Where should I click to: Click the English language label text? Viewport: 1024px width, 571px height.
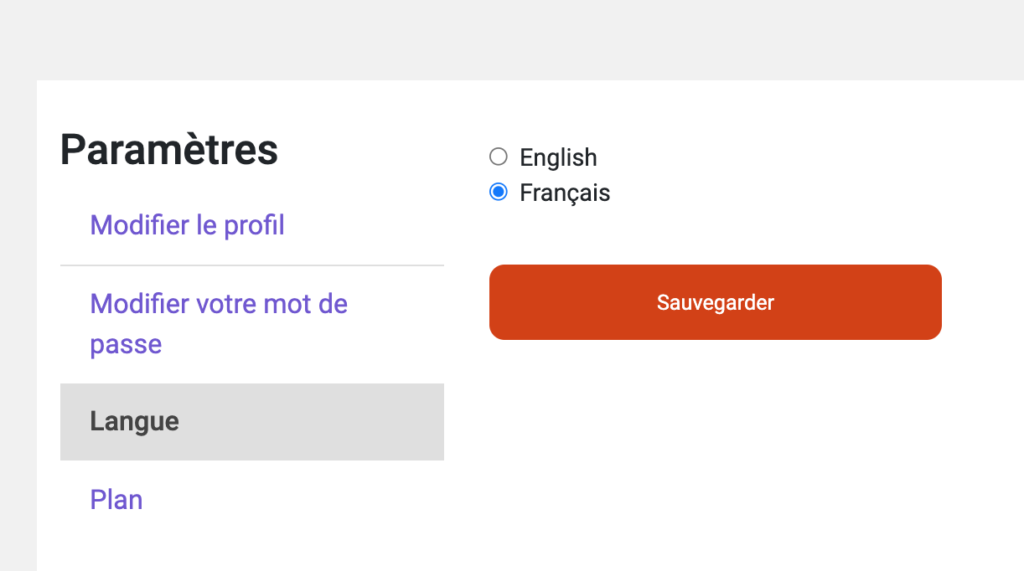[x=558, y=157]
